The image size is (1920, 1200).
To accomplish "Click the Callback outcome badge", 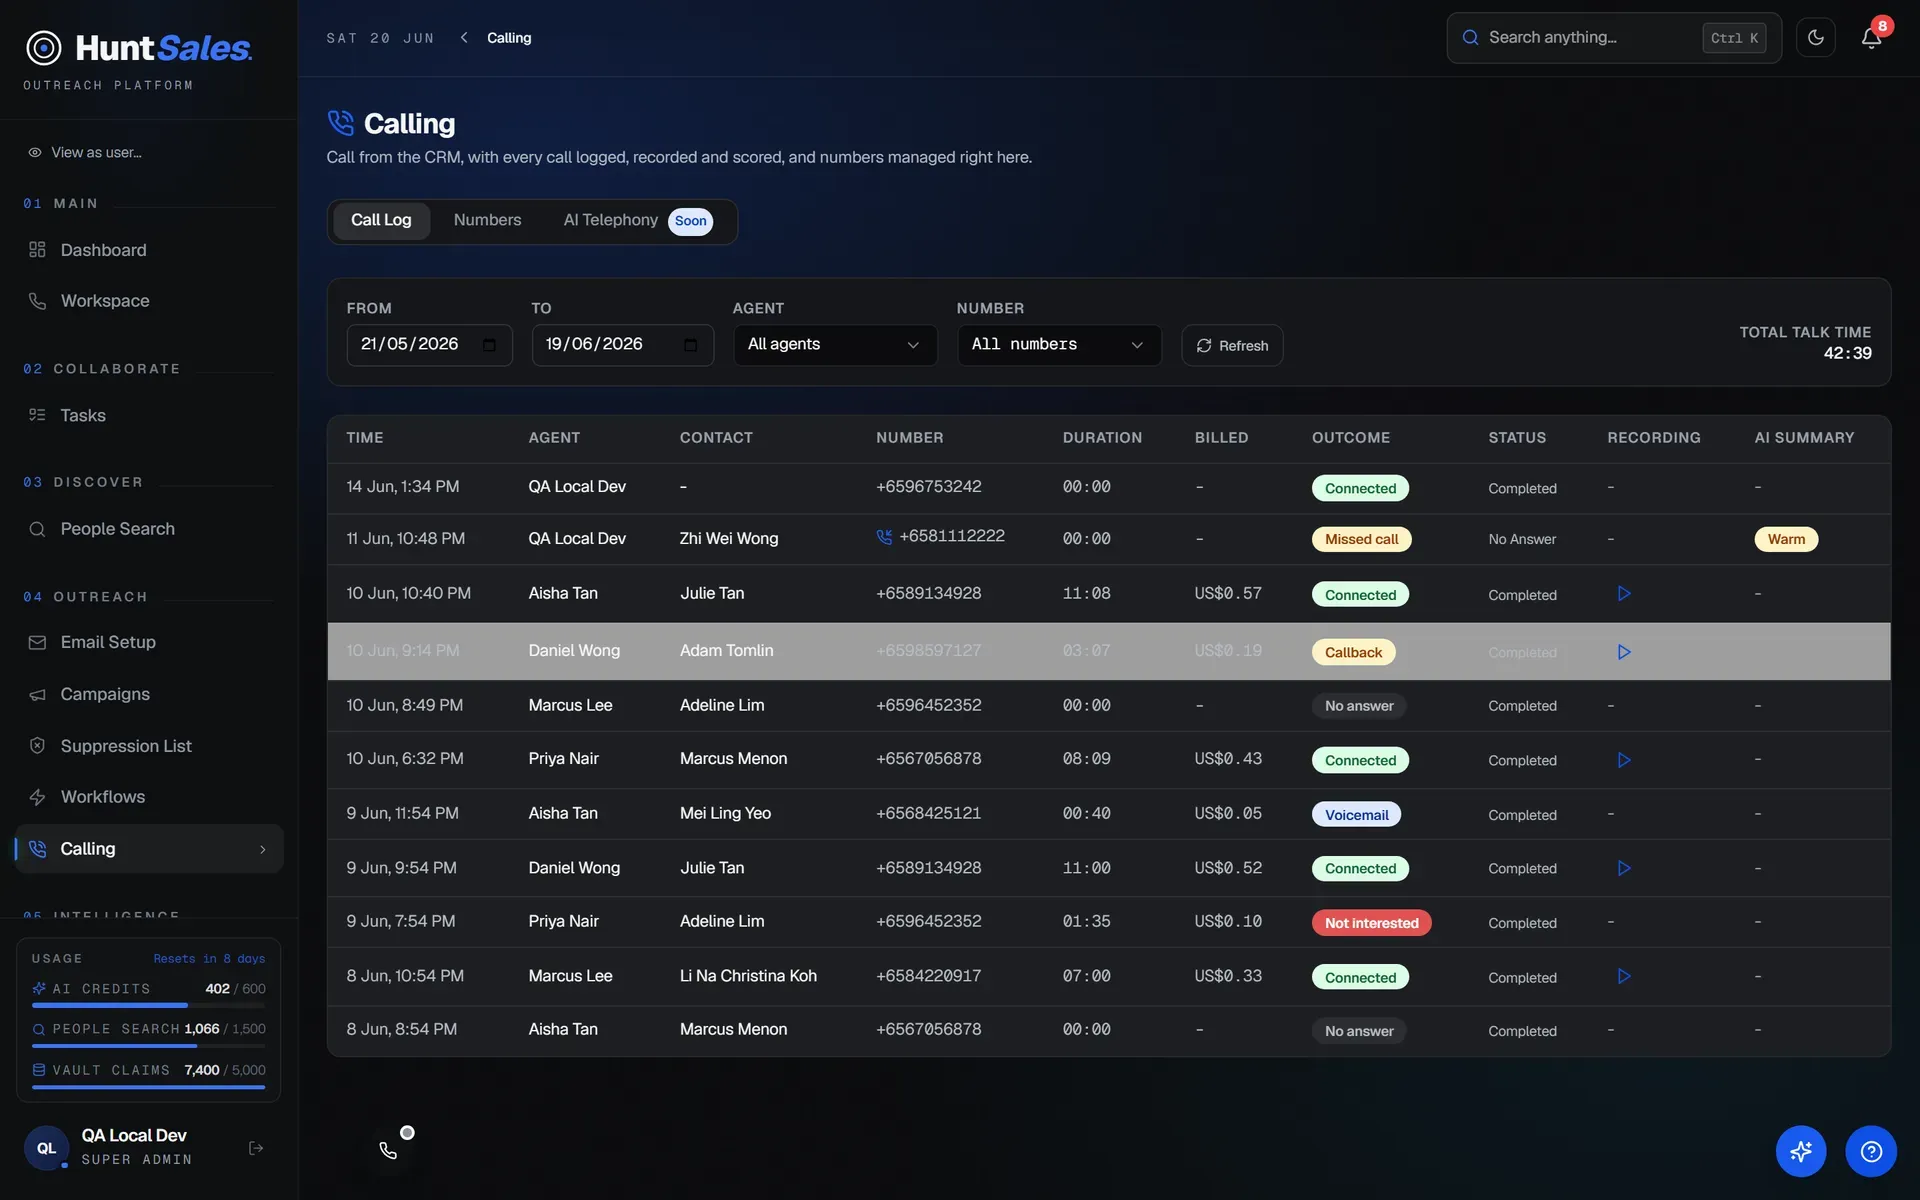I will tap(1353, 652).
